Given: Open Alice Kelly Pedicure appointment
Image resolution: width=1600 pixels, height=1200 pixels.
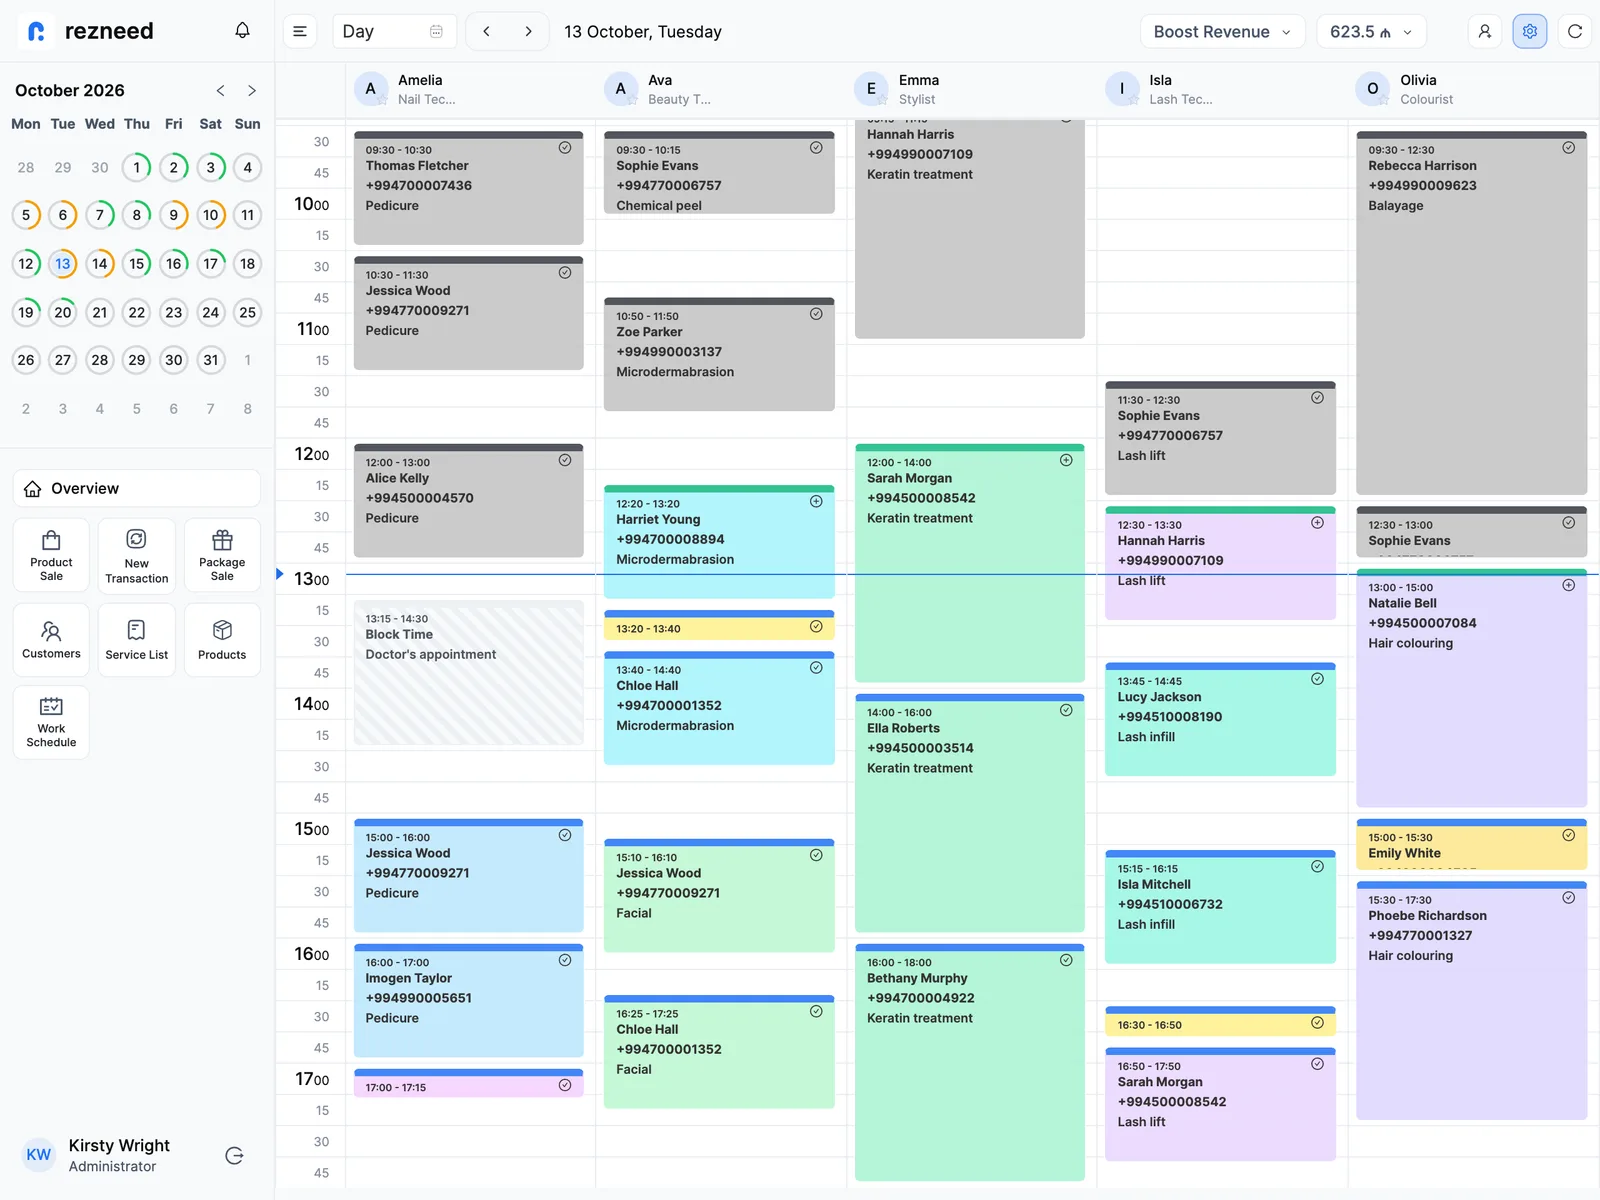Looking at the screenshot, I should (x=469, y=500).
